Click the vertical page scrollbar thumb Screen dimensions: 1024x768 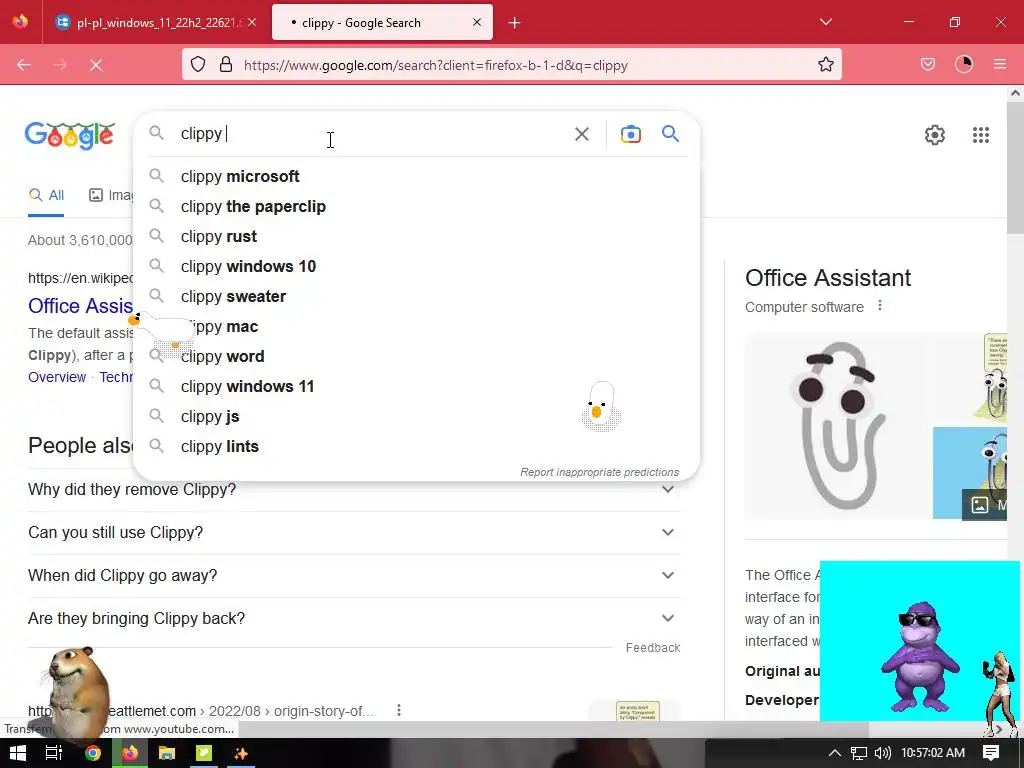pos(1015,168)
